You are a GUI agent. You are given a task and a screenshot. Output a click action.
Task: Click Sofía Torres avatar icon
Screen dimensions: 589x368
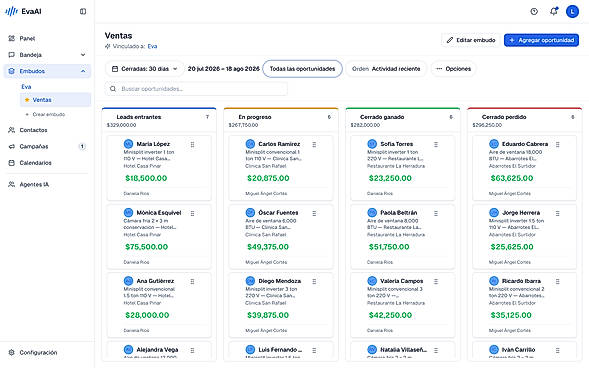click(x=372, y=144)
